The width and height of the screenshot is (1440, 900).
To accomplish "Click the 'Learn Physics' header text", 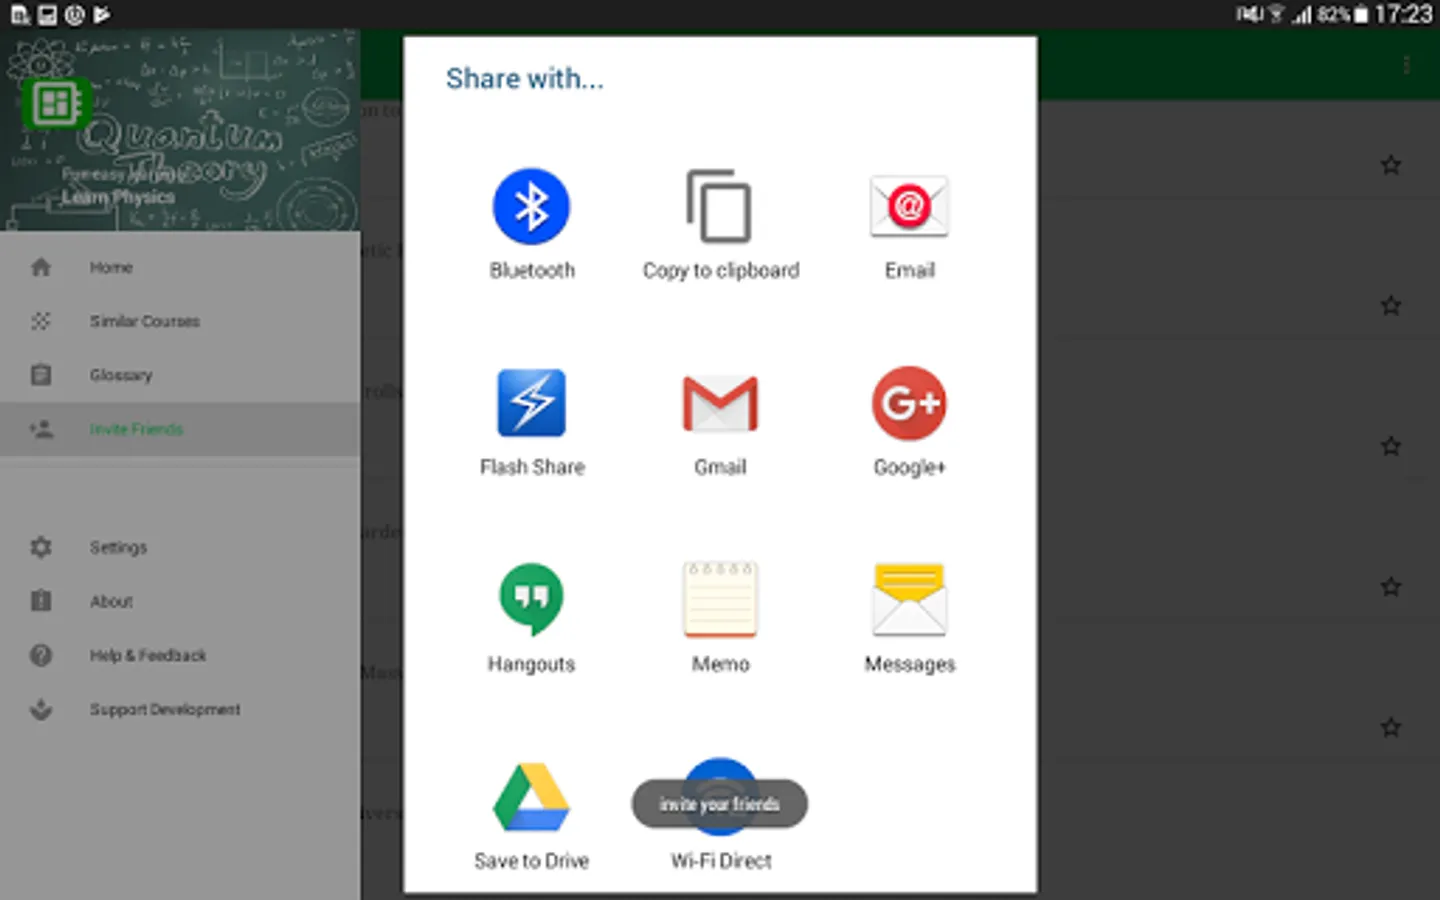I will pos(118,197).
